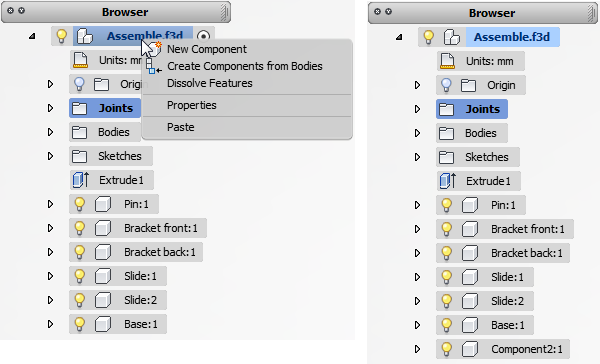Toggle visibility bulb of Pin:1 in left browser
The image size is (600, 364).
pos(79,204)
